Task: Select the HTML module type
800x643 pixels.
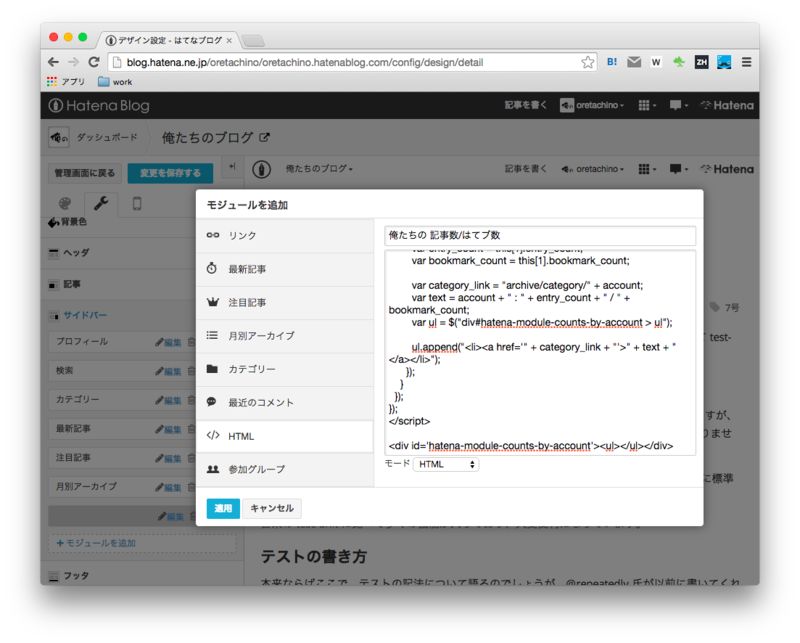Action: (x=285, y=436)
